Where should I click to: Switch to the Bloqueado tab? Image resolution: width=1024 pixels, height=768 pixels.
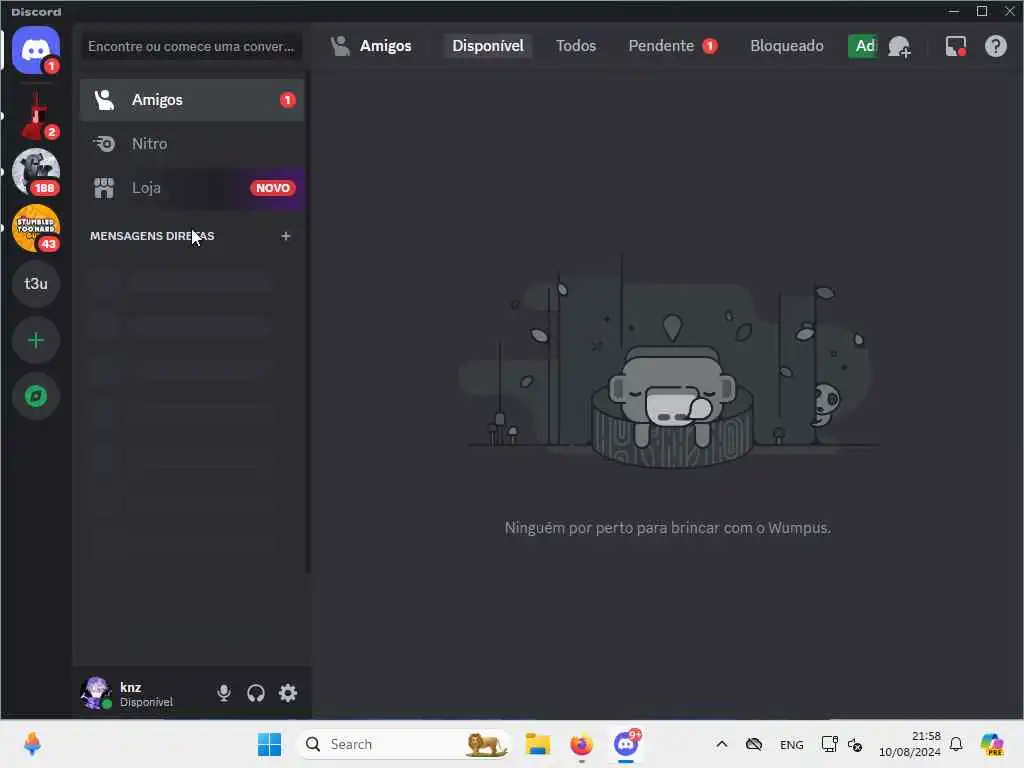click(786, 46)
